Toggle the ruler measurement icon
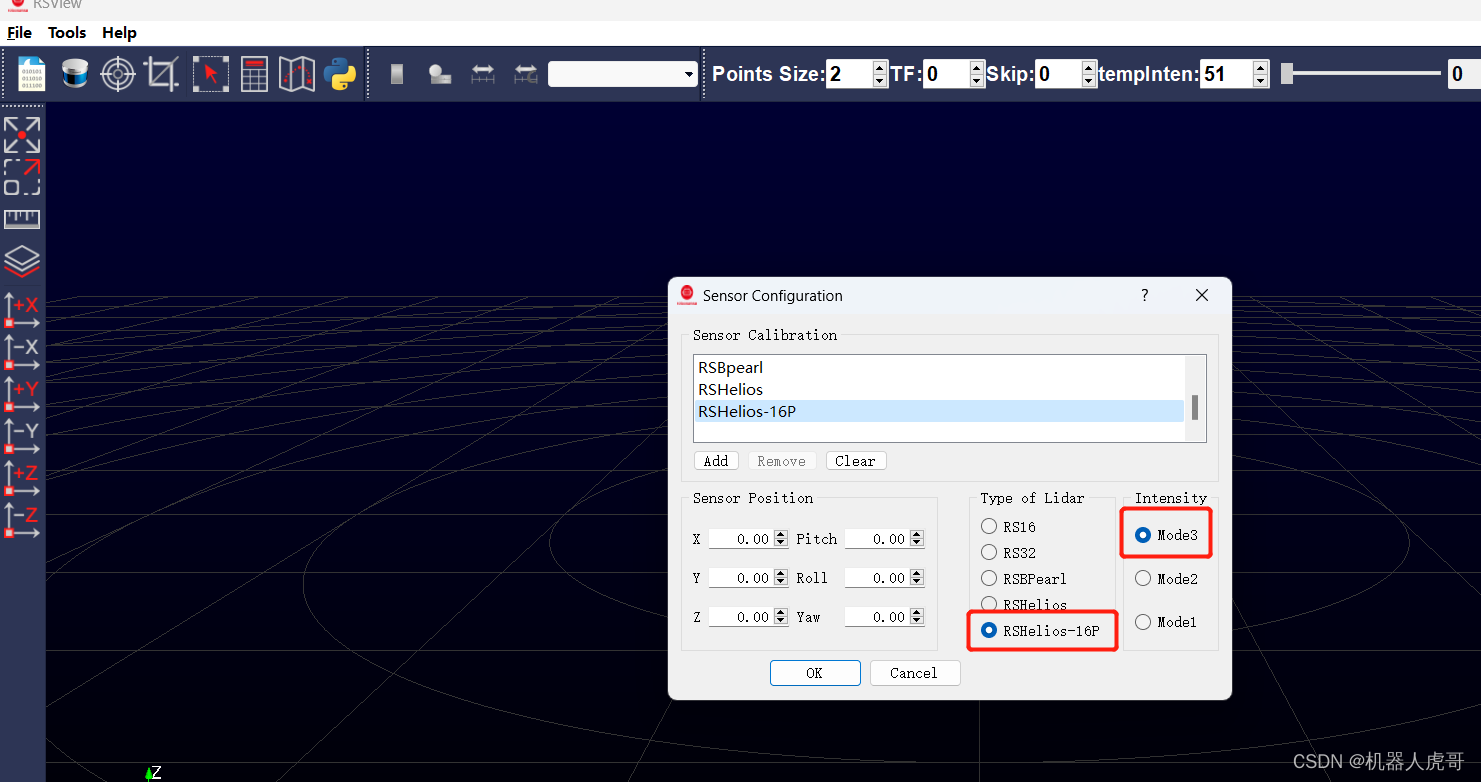The width and height of the screenshot is (1481, 782). pos(22,219)
